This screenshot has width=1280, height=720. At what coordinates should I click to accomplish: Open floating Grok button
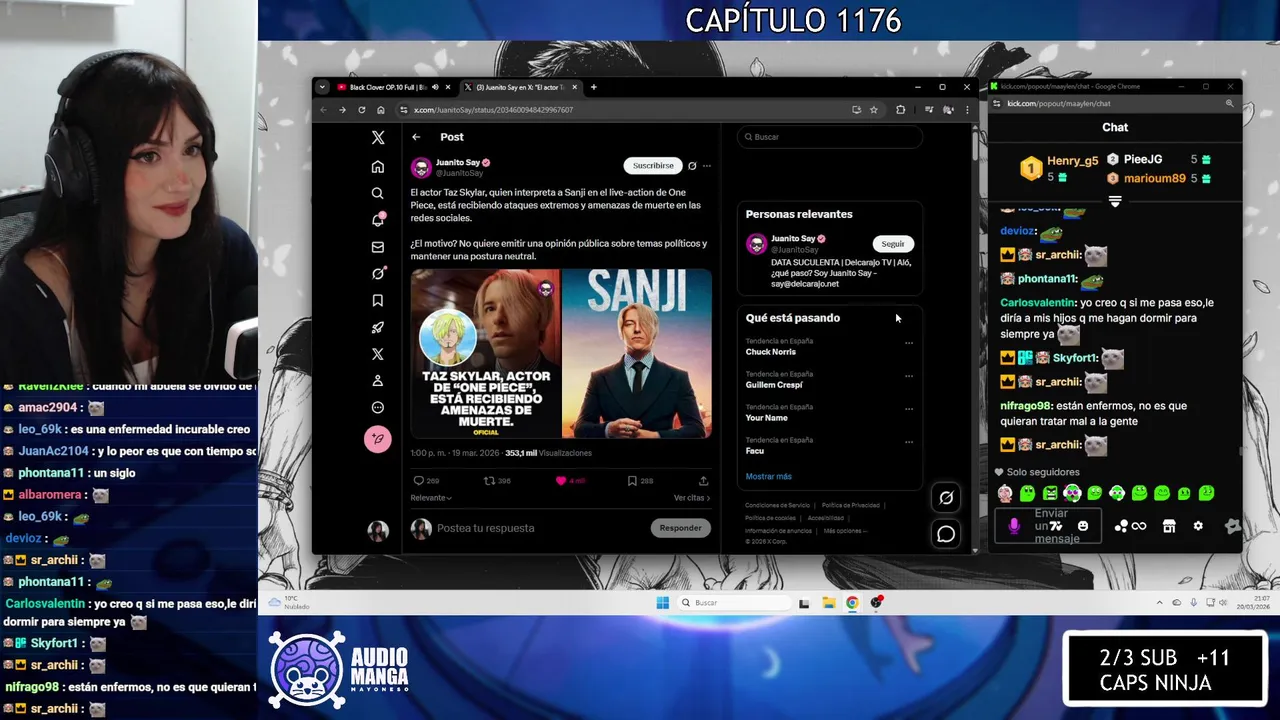pos(946,497)
